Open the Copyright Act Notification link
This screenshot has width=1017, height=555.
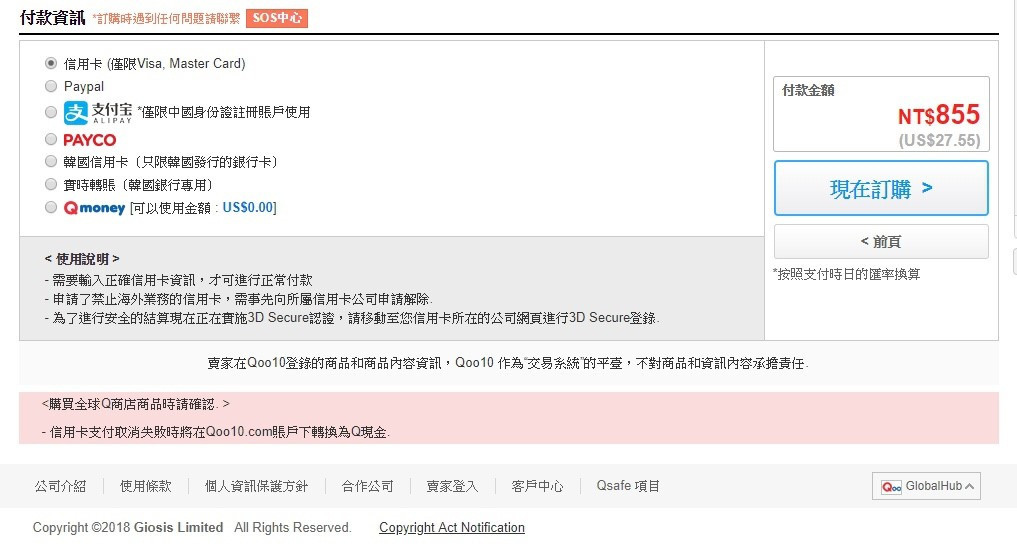point(452,528)
